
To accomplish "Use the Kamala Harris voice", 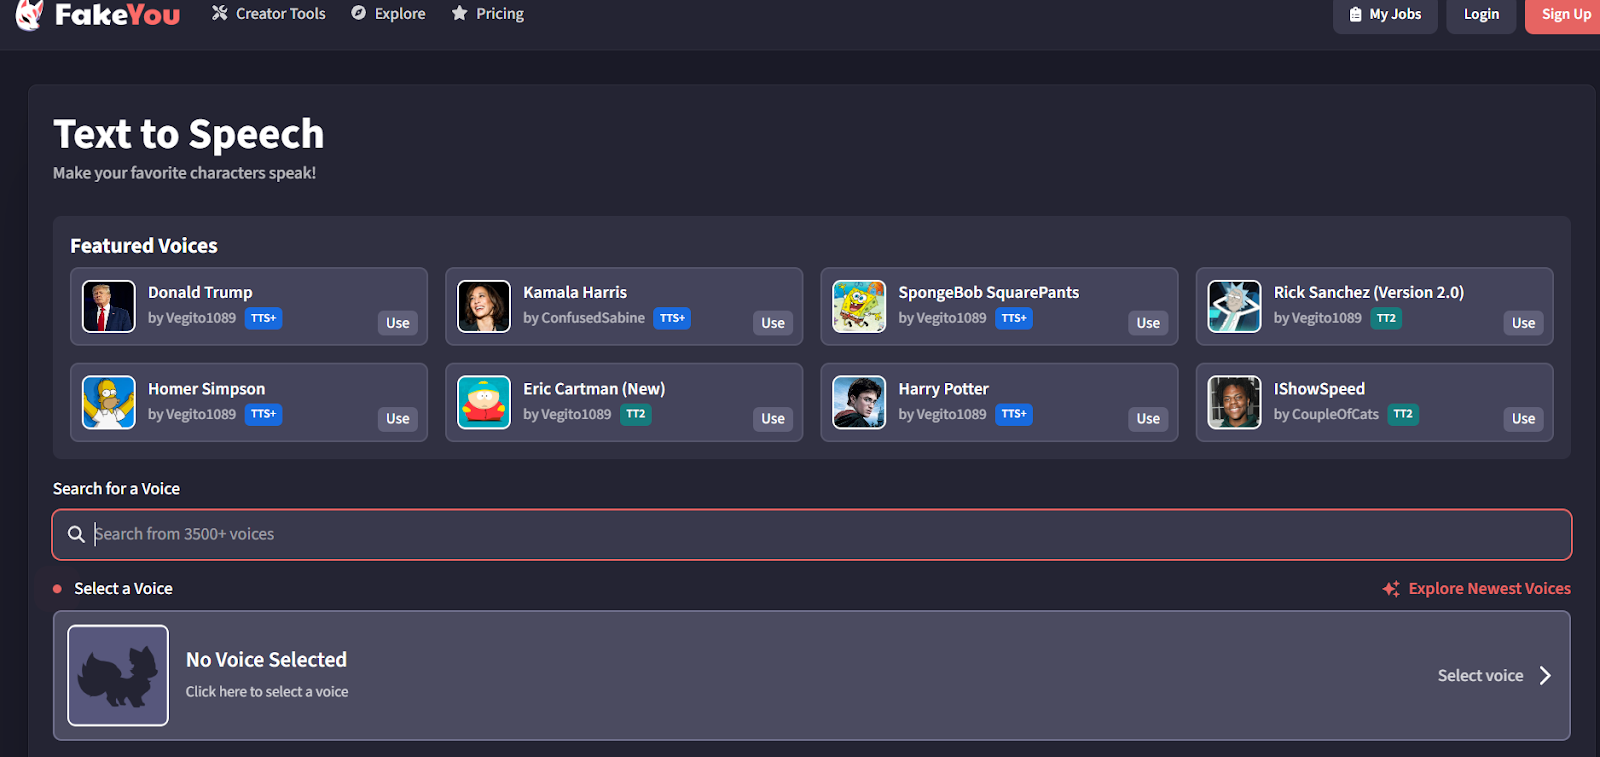I will coord(773,323).
